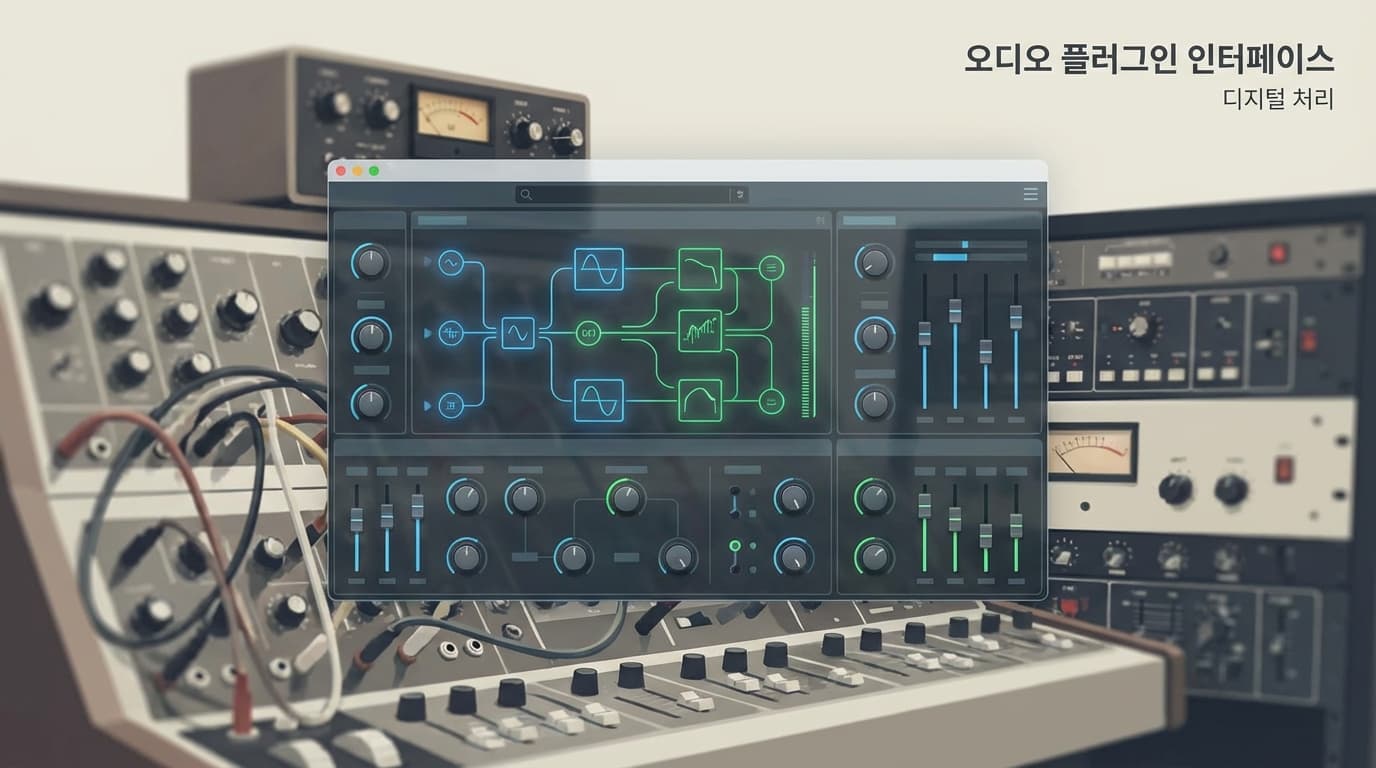Expand the top input triangle arrow
Screen dimensions: 1376x768
[x=428, y=263]
